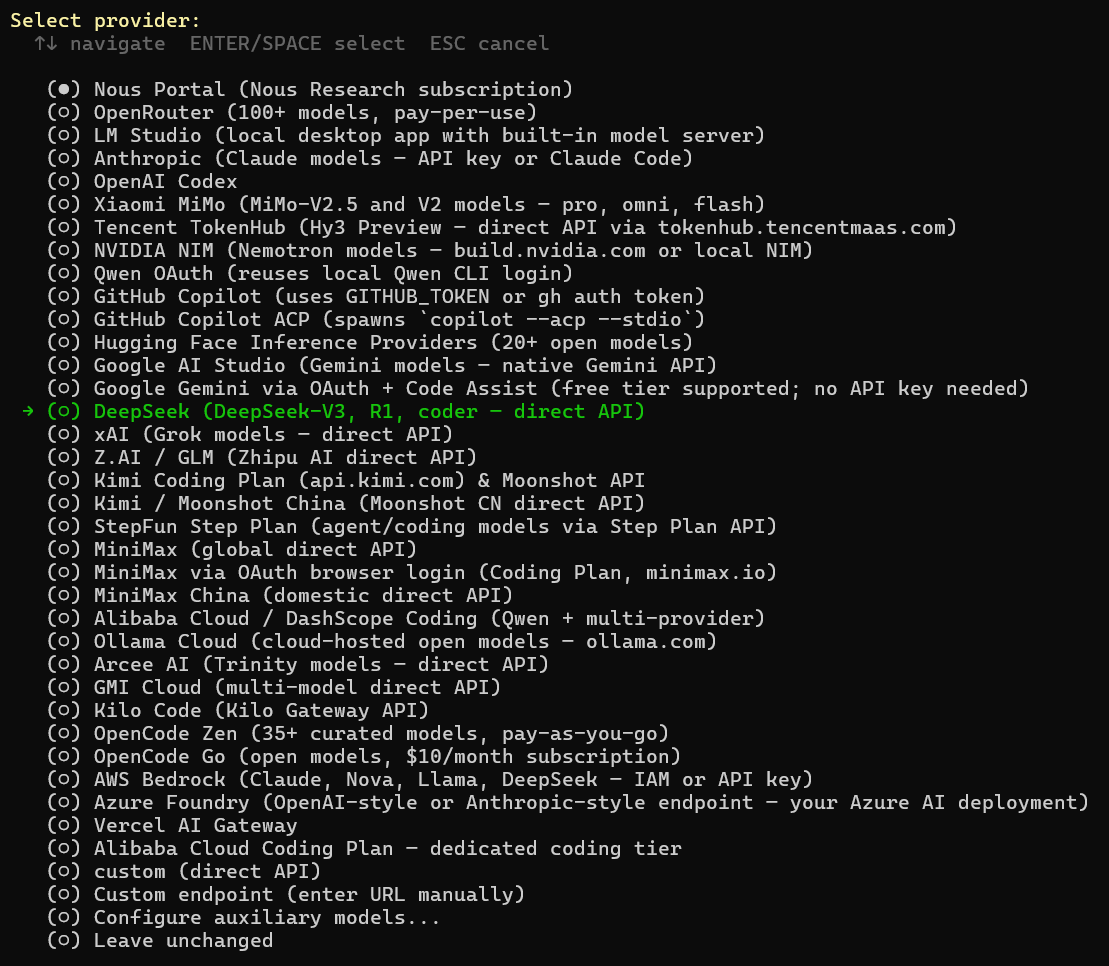Choose Google AI Studio Gemini API
Image resolution: width=1109 pixels, height=966 pixels.
[x=382, y=365]
